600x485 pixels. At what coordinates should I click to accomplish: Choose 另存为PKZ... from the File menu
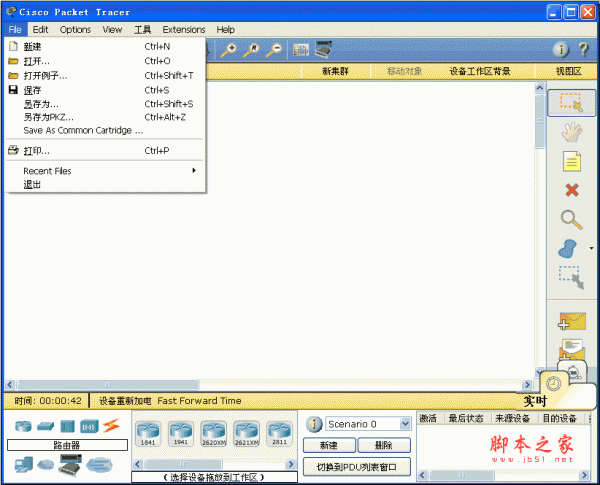[105, 117]
